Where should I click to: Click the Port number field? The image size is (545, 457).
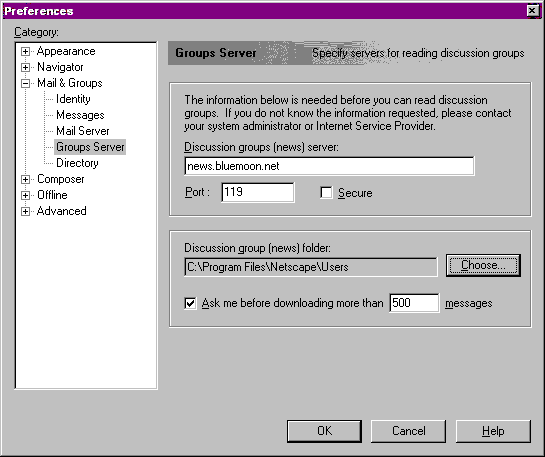point(258,192)
